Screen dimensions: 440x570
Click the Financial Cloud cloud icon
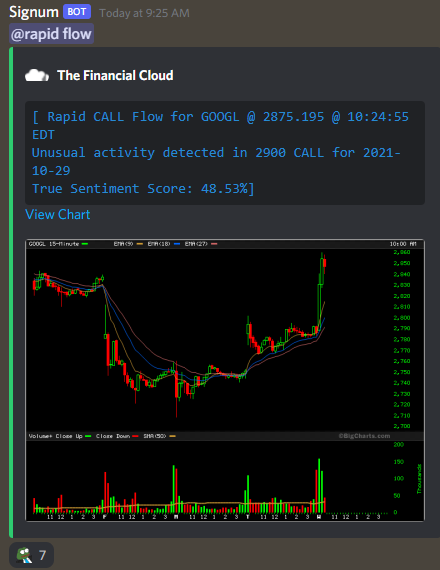point(37,76)
